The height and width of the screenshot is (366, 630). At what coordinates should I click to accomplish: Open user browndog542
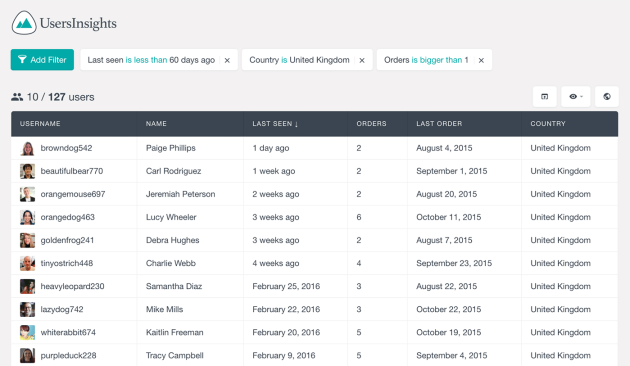tap(66, 148)
